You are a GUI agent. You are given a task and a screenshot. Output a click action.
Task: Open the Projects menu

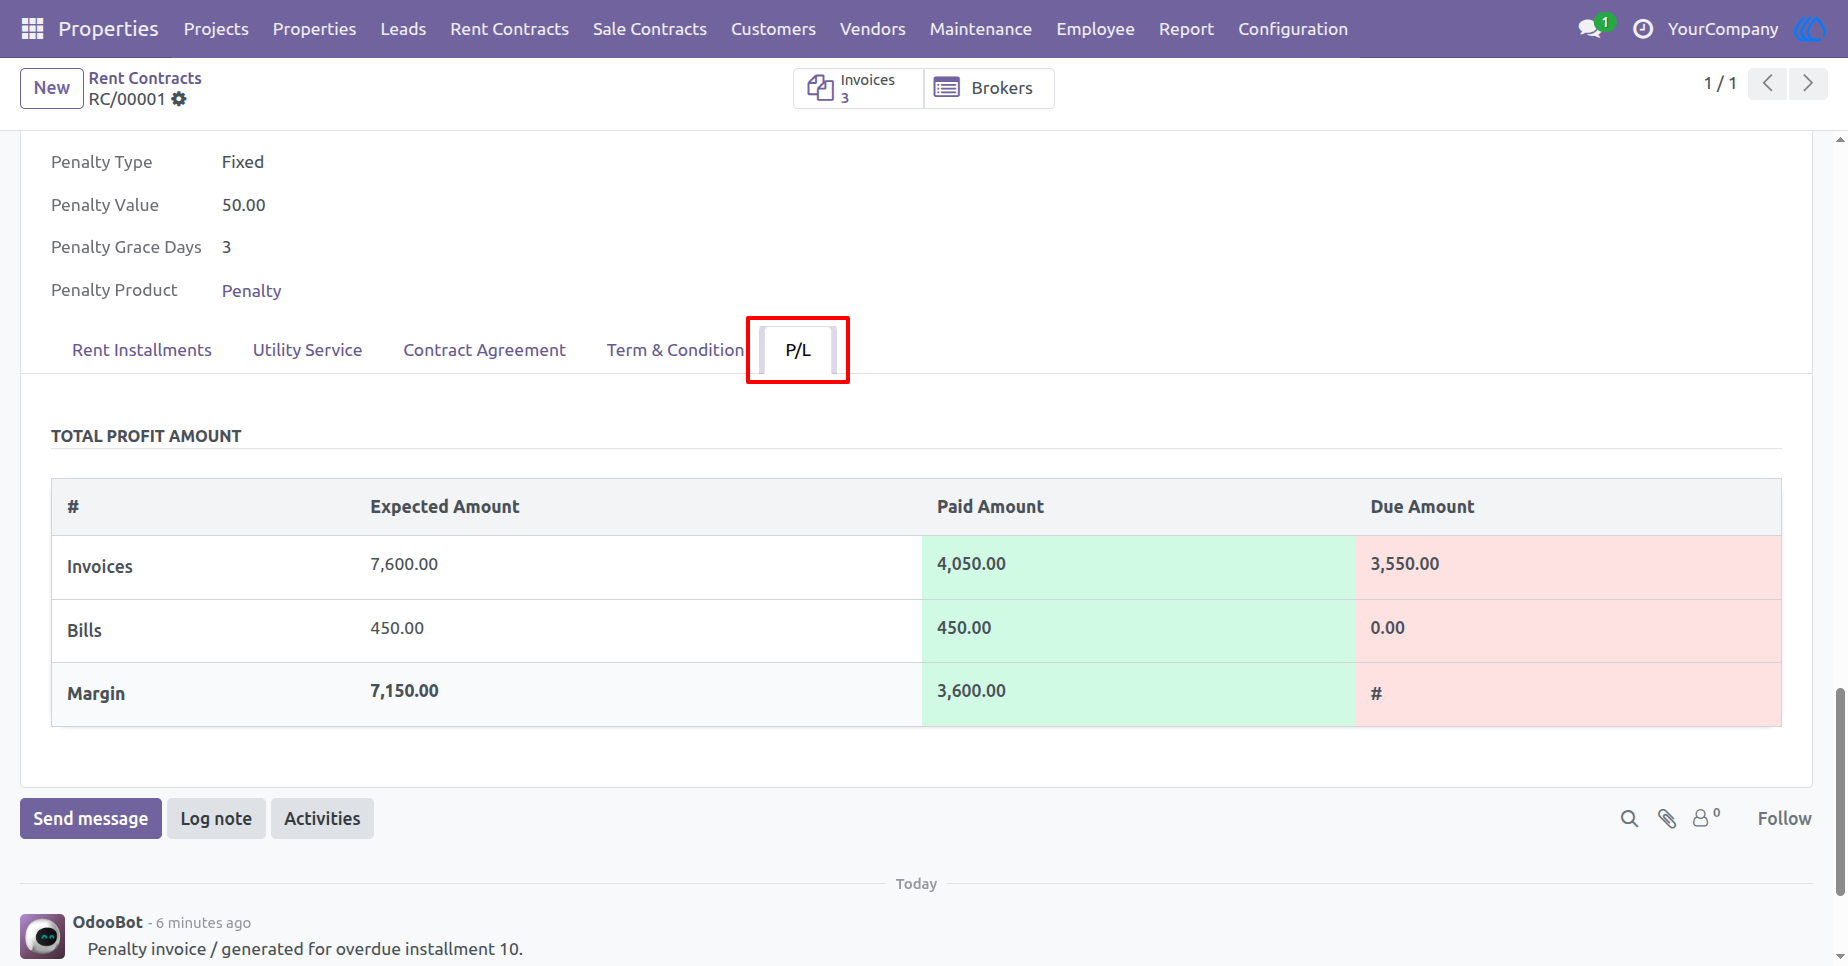216,29
